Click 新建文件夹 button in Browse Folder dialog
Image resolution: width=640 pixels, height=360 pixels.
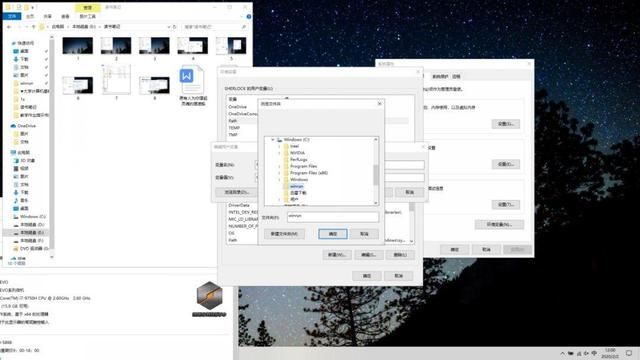click(x=284, y=234)
